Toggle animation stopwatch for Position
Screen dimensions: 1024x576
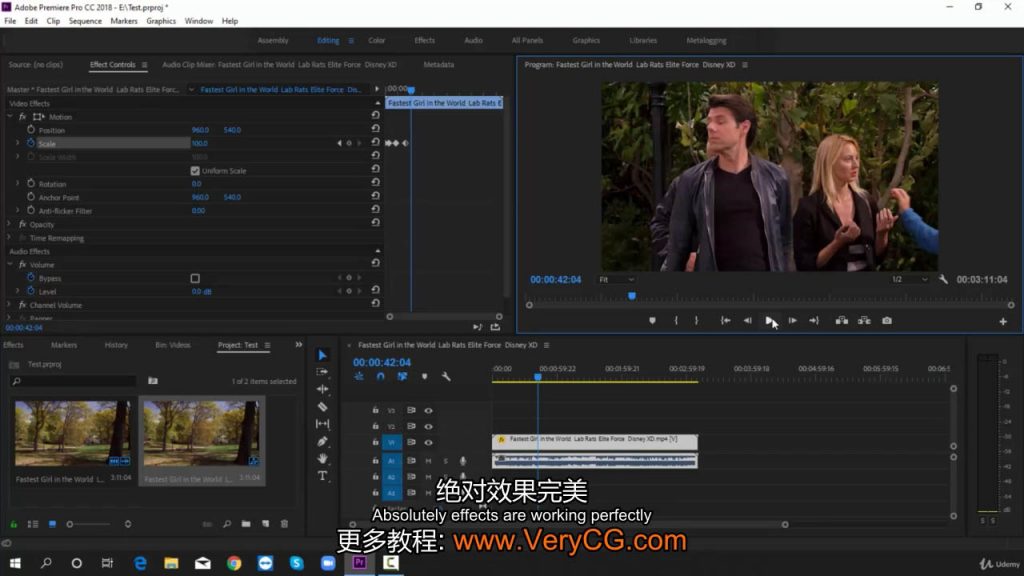click(x=31, y=129)
